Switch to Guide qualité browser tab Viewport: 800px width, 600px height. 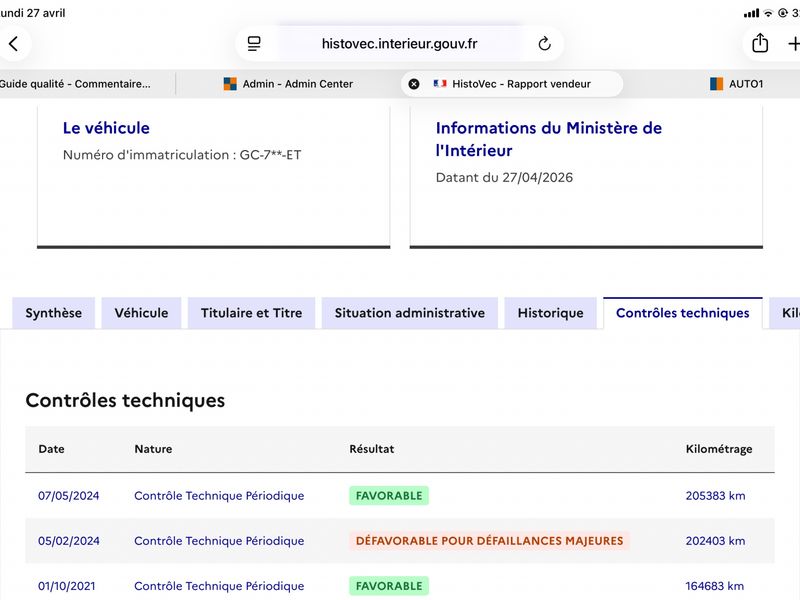point(77,84)
